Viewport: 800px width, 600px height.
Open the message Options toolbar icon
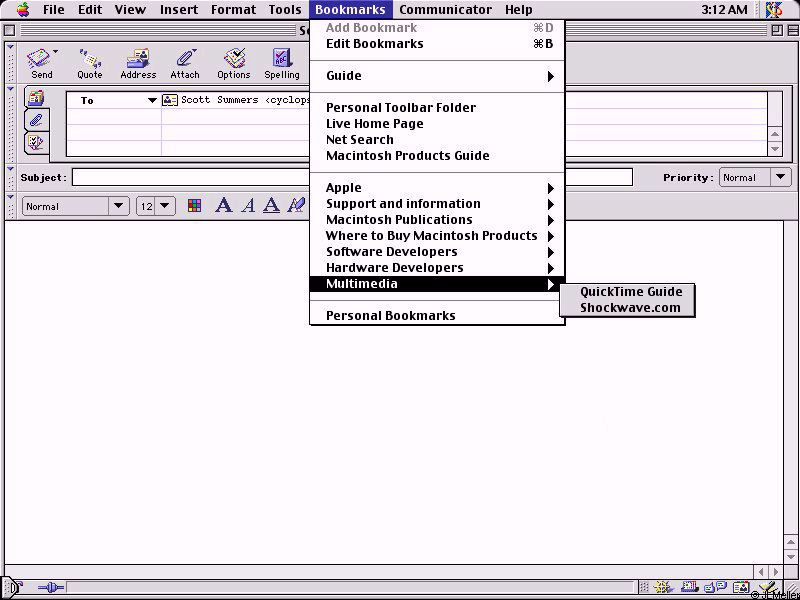tap(234, 58)
